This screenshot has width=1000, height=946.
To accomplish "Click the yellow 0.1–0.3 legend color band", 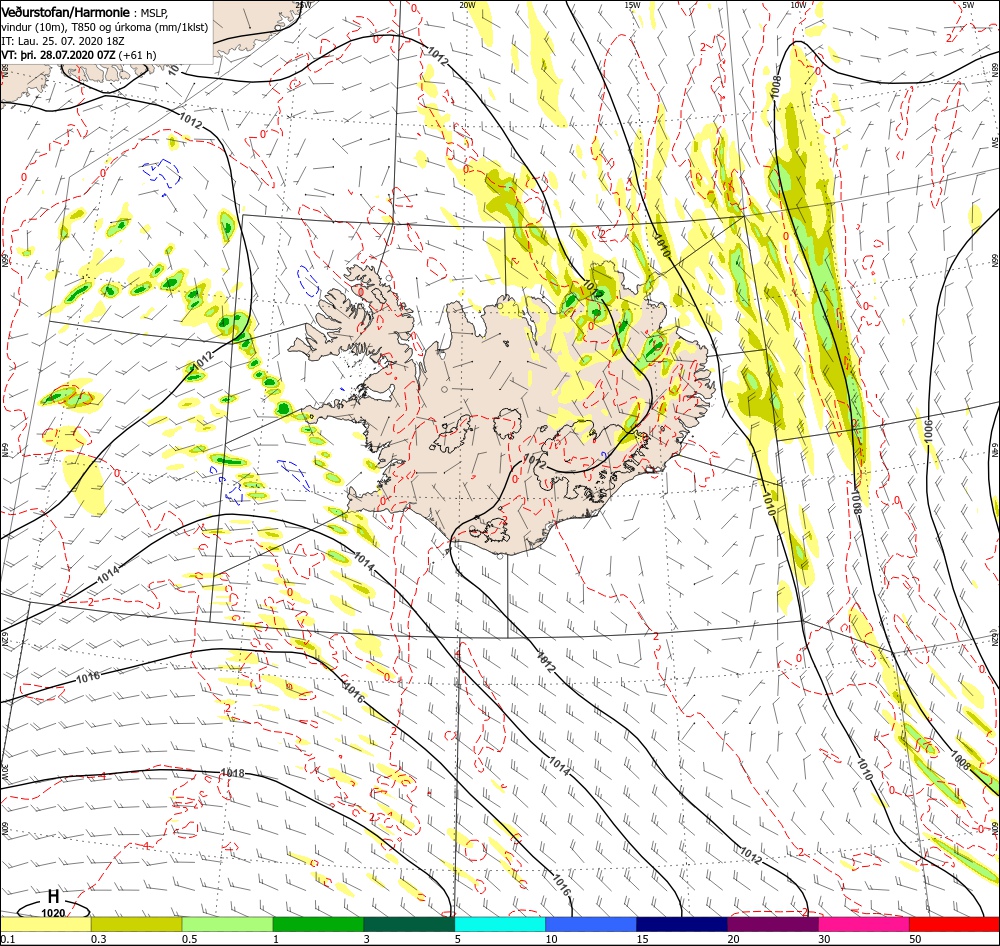I will (45, 924).
